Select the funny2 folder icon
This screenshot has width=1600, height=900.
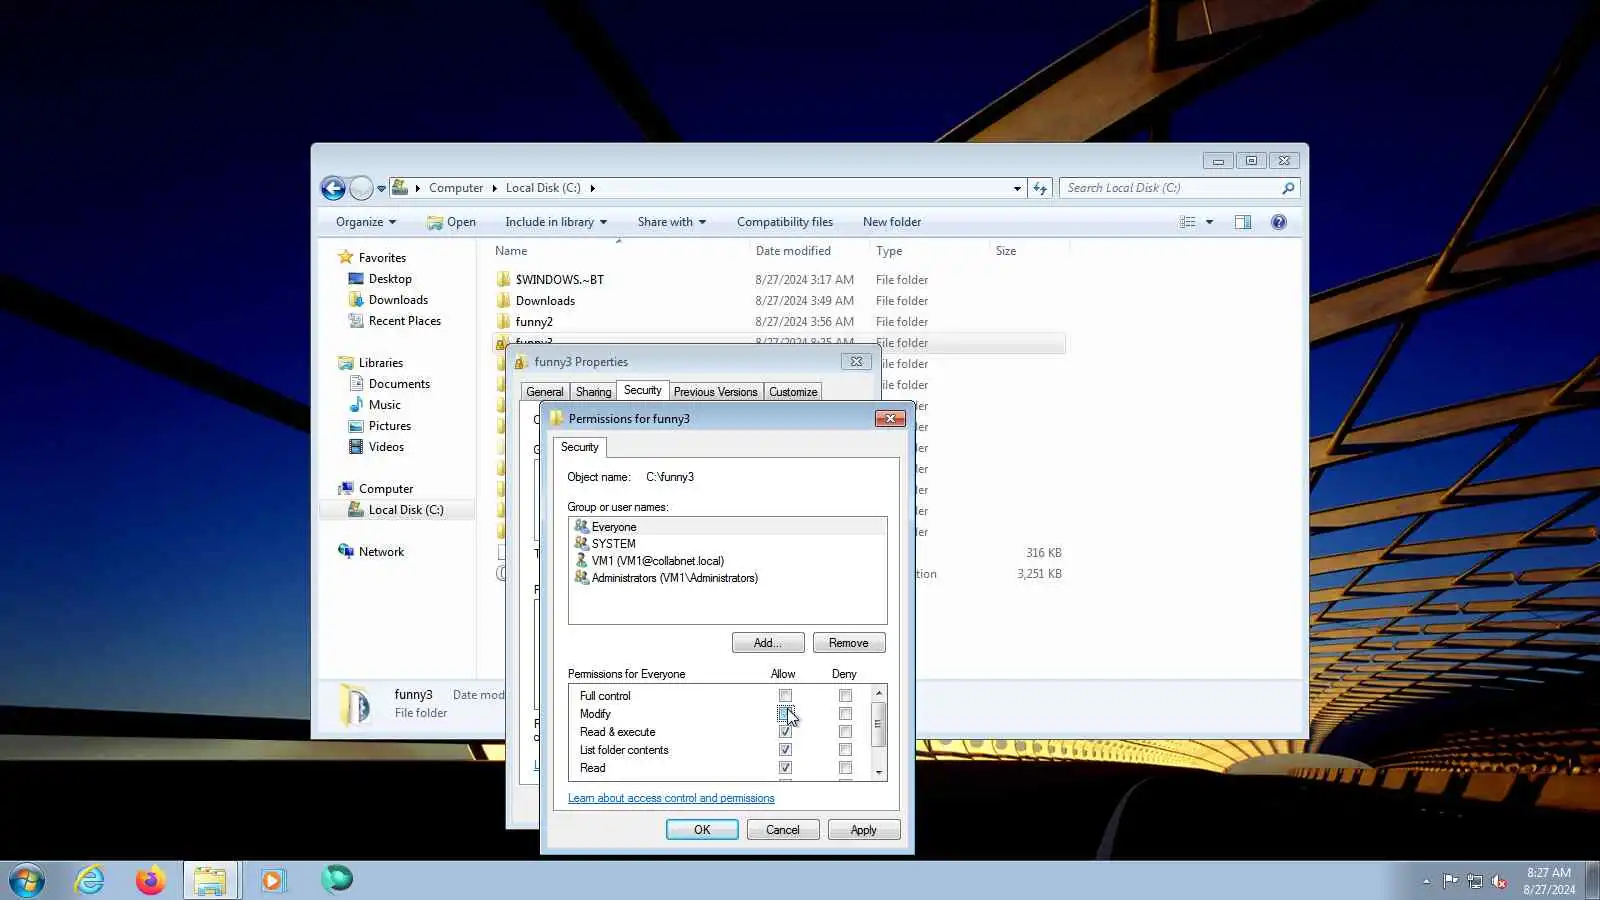(503, 322)
